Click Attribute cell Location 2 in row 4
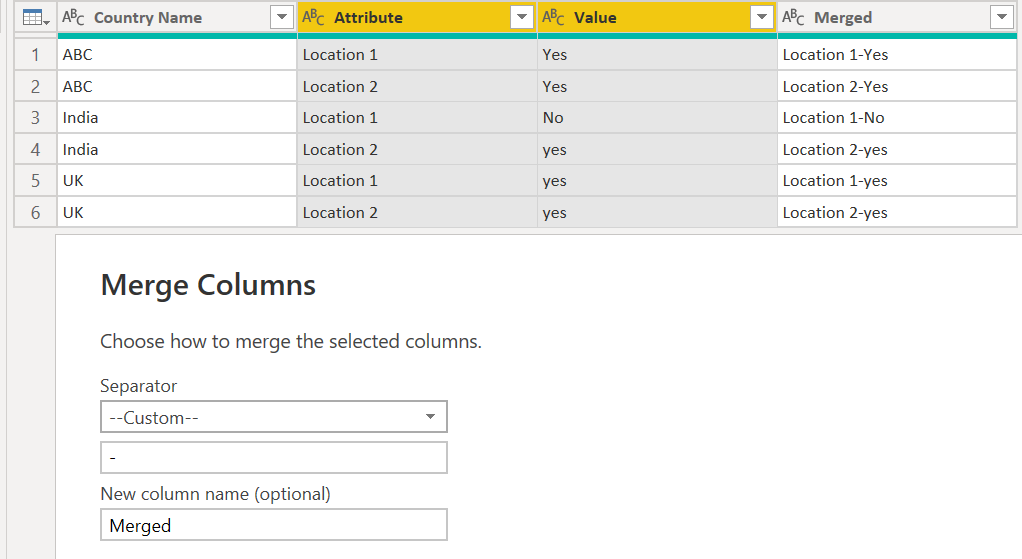1022x559 pixels. [x=417, y=149]
